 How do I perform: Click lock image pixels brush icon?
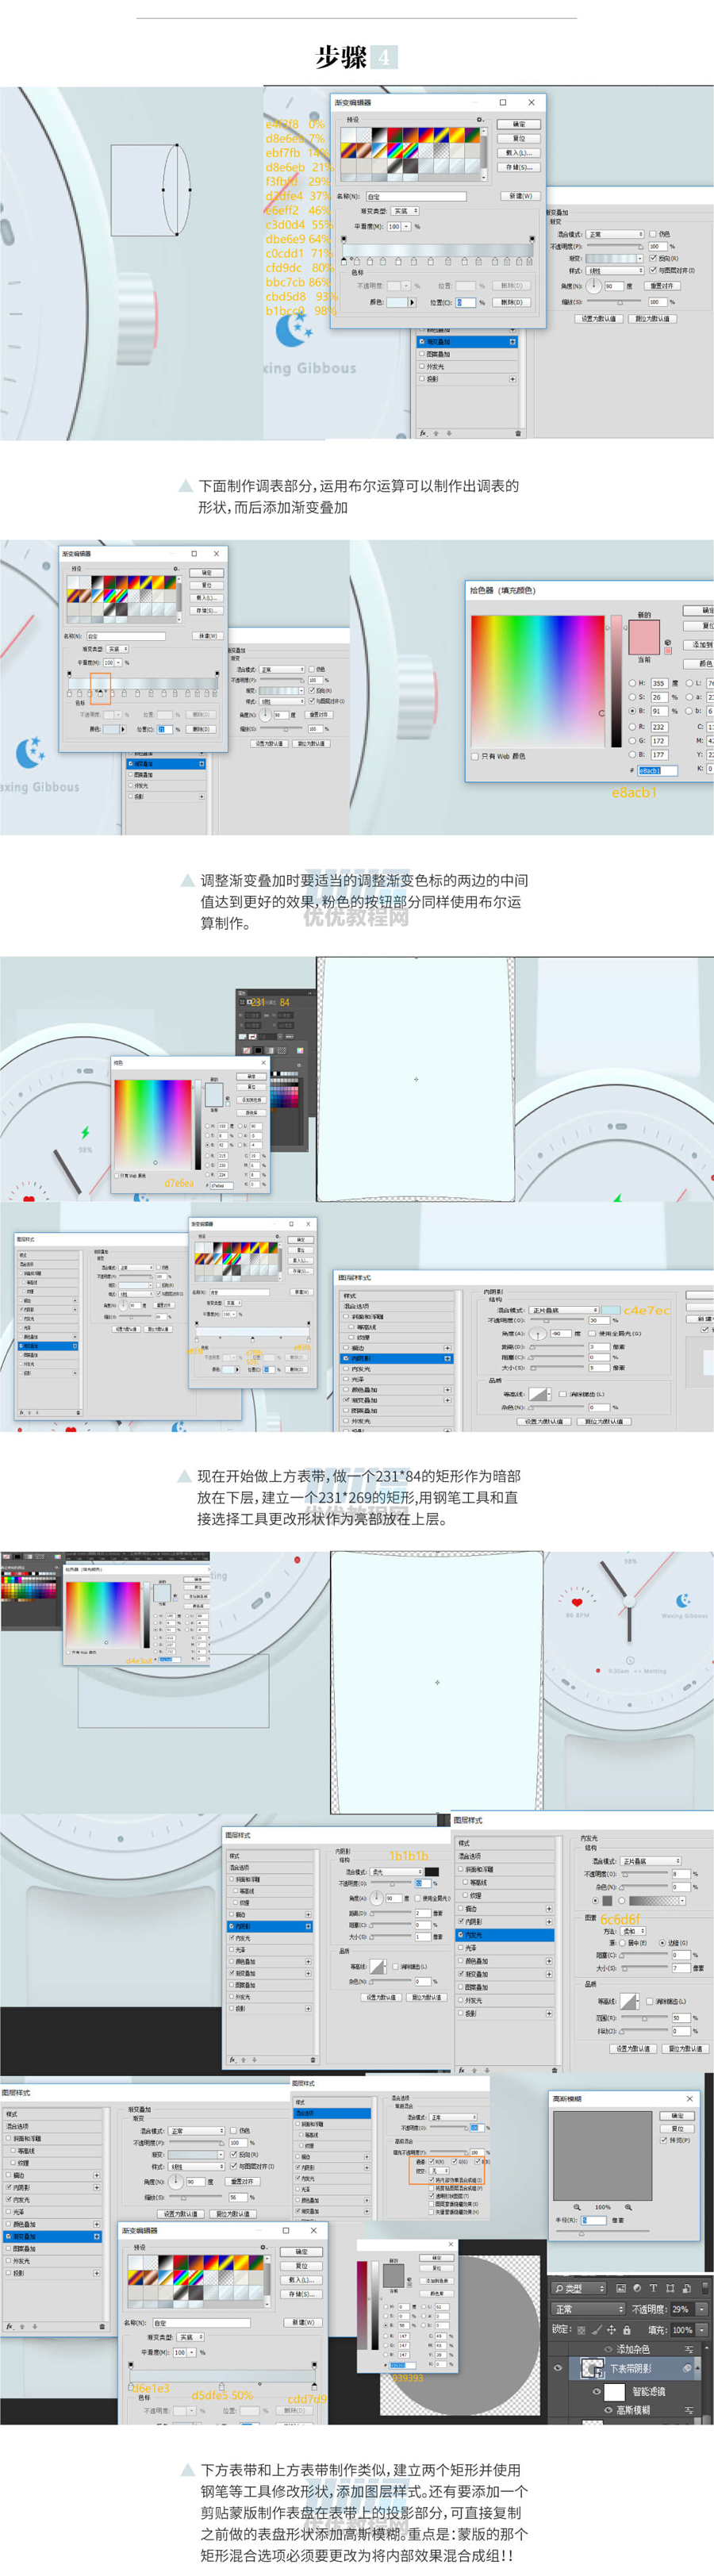coord(597,2330)
